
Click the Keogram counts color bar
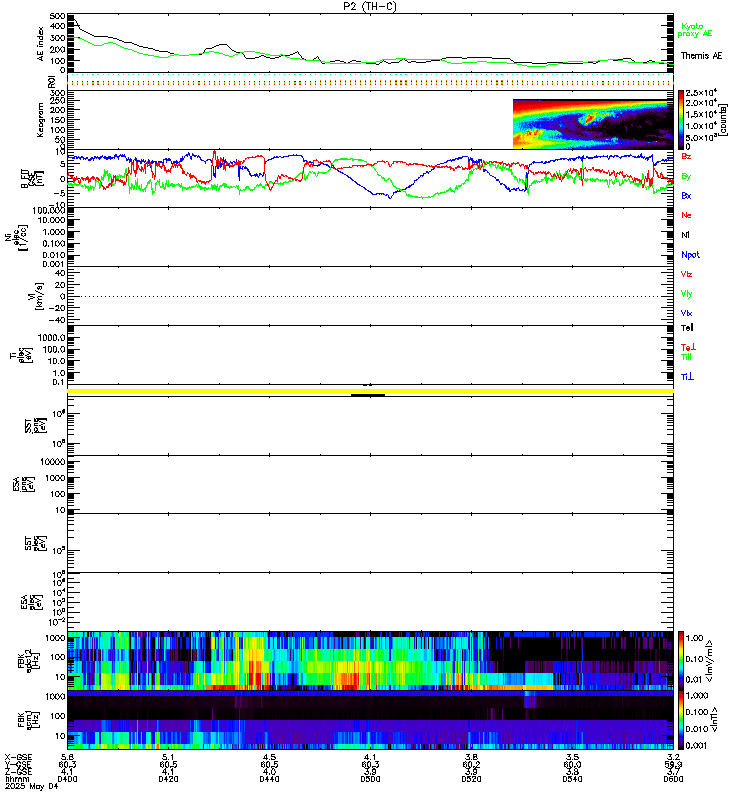681,119
